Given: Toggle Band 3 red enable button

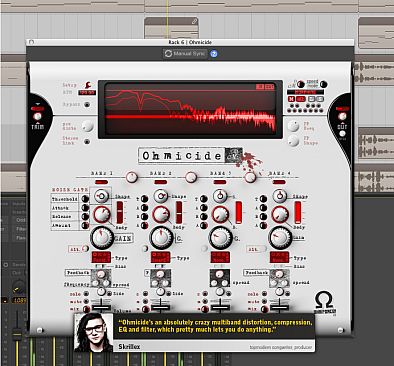Looking at the screenshot, I should pos(220,182).
